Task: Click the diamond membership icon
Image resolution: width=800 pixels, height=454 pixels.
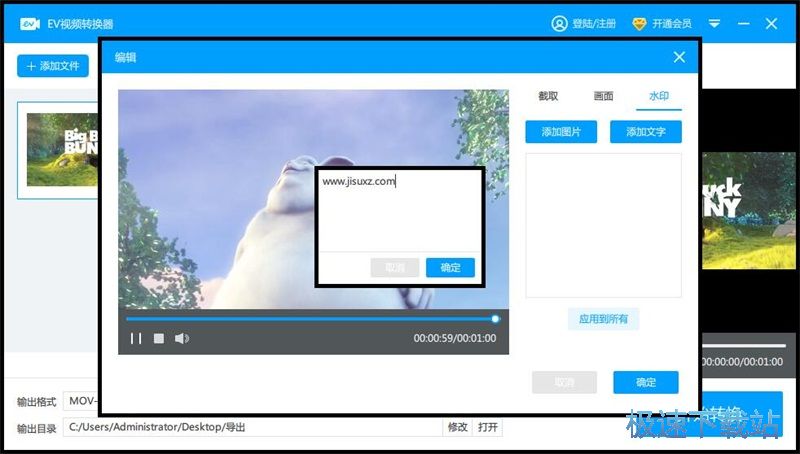Action: tap(639, 23)
